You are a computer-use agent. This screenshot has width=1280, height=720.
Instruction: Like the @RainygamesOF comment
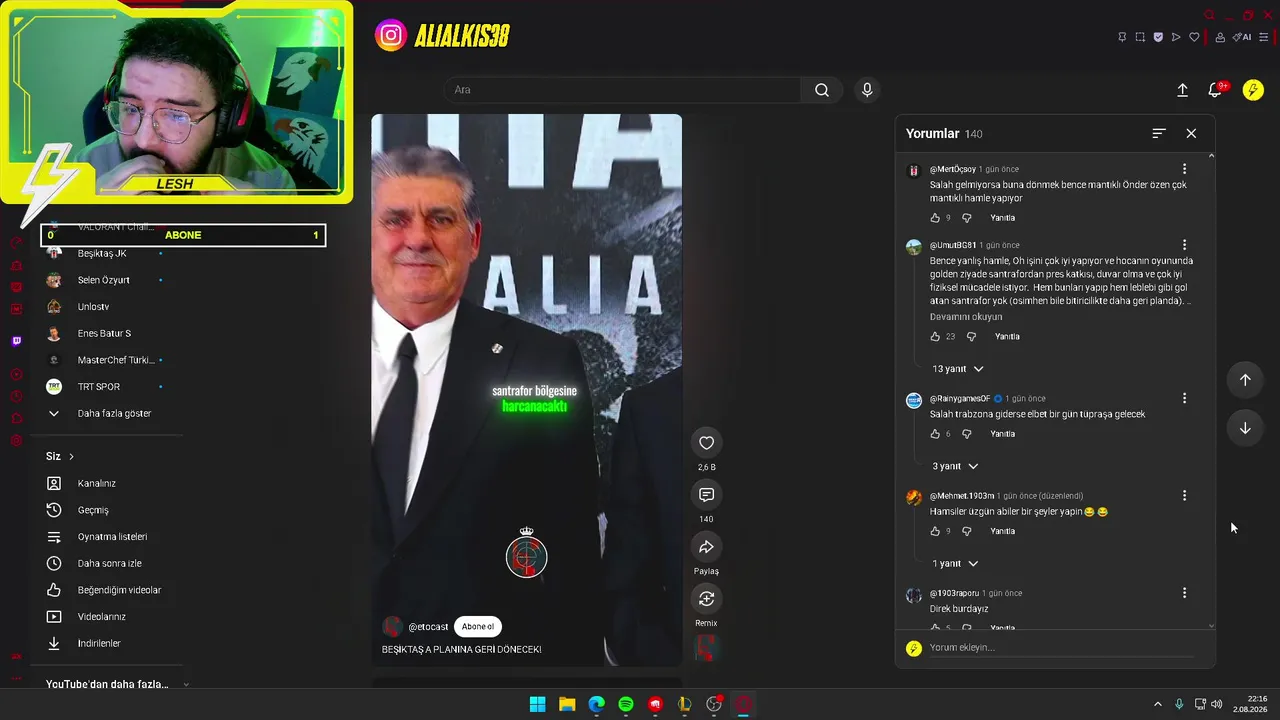pyautogui.click(x=935, y=434)
